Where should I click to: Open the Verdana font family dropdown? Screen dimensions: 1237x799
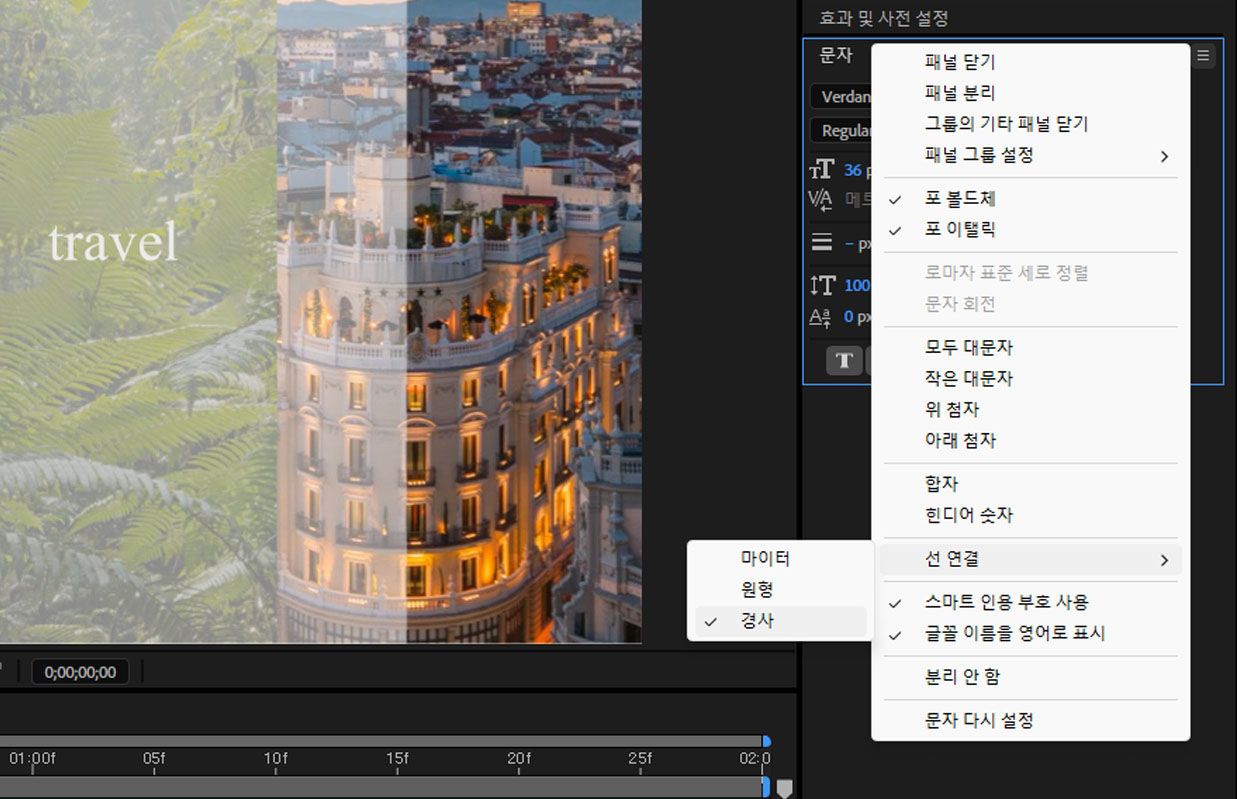pos(841,97)
